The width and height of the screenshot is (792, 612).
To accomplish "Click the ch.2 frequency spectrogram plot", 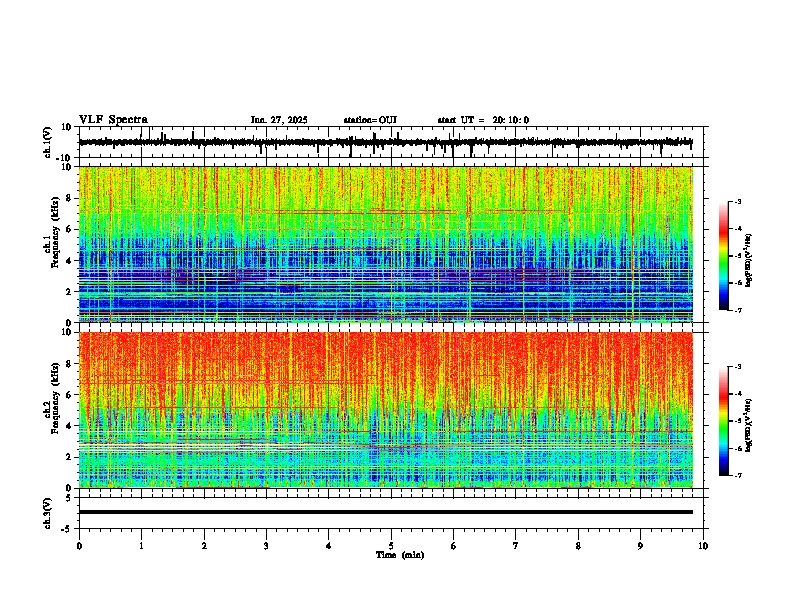I will (386, 410).
